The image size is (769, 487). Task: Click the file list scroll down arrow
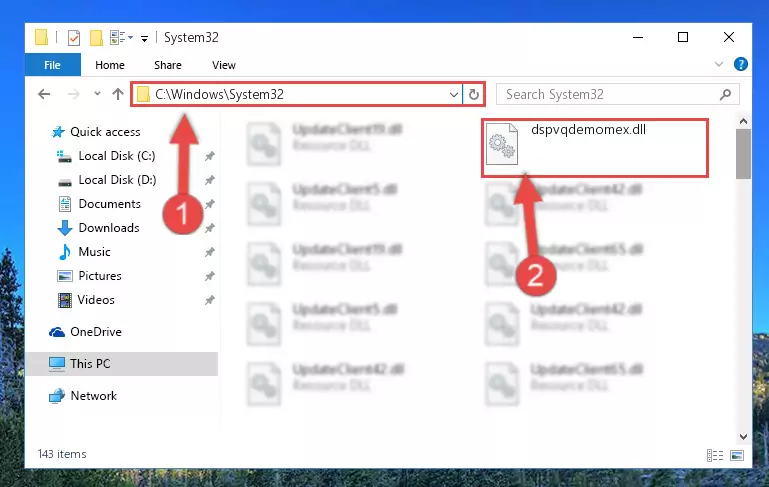pos(743,436)
